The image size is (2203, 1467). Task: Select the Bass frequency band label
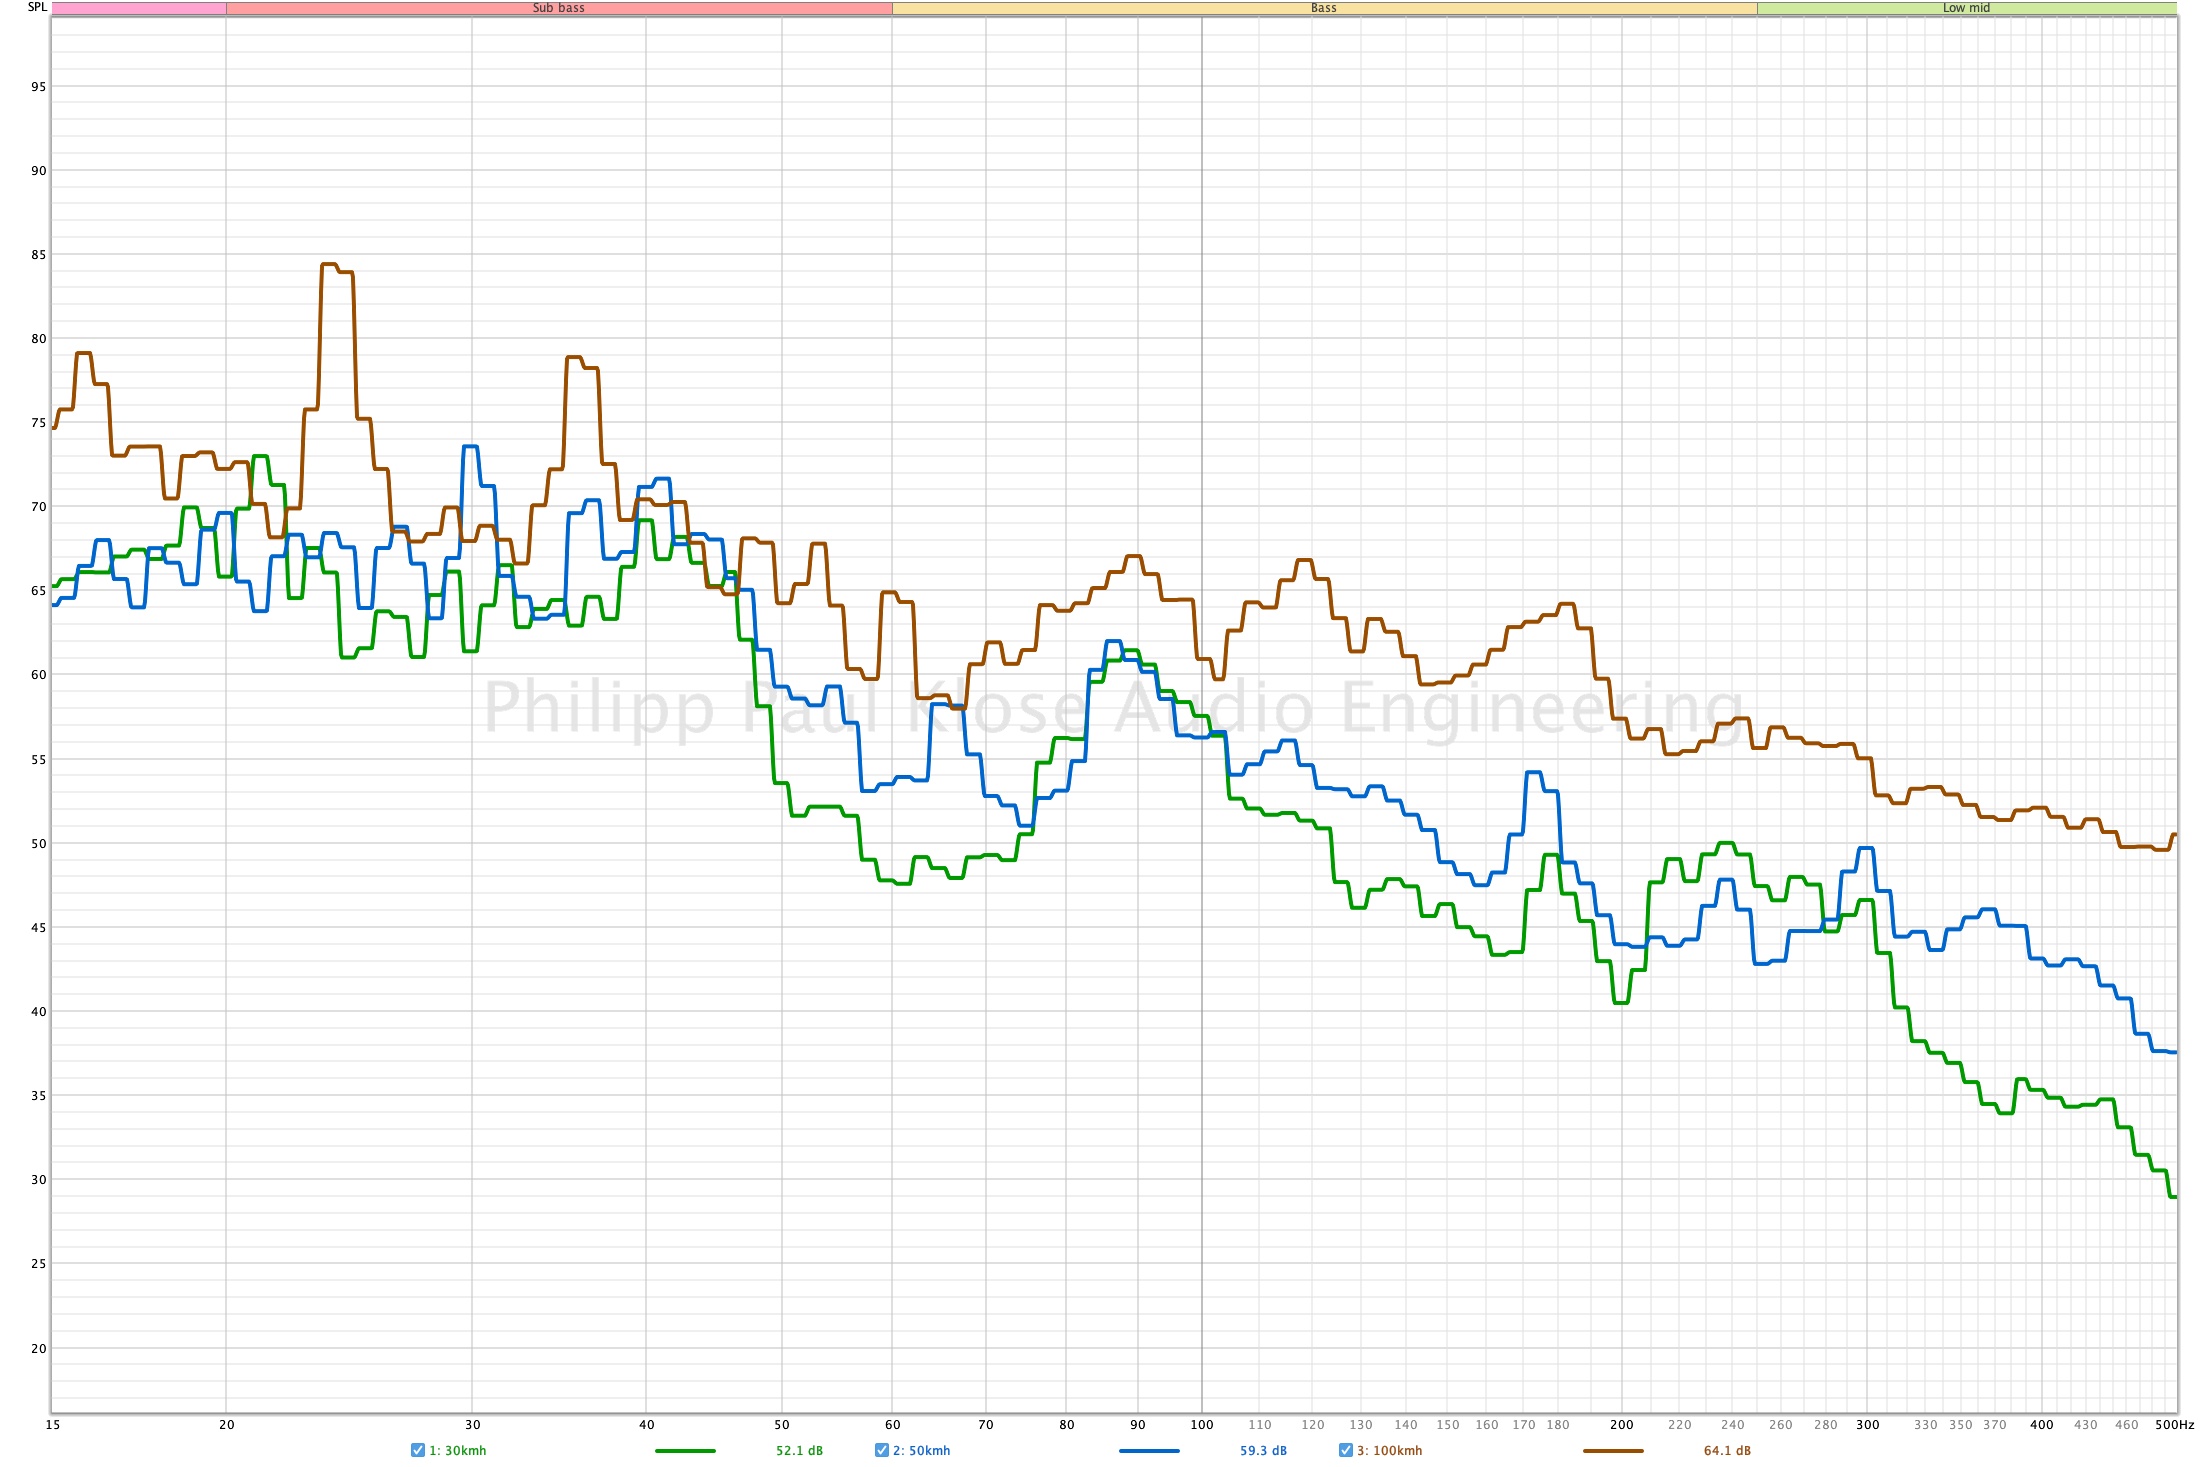(x=1323, y=8)
